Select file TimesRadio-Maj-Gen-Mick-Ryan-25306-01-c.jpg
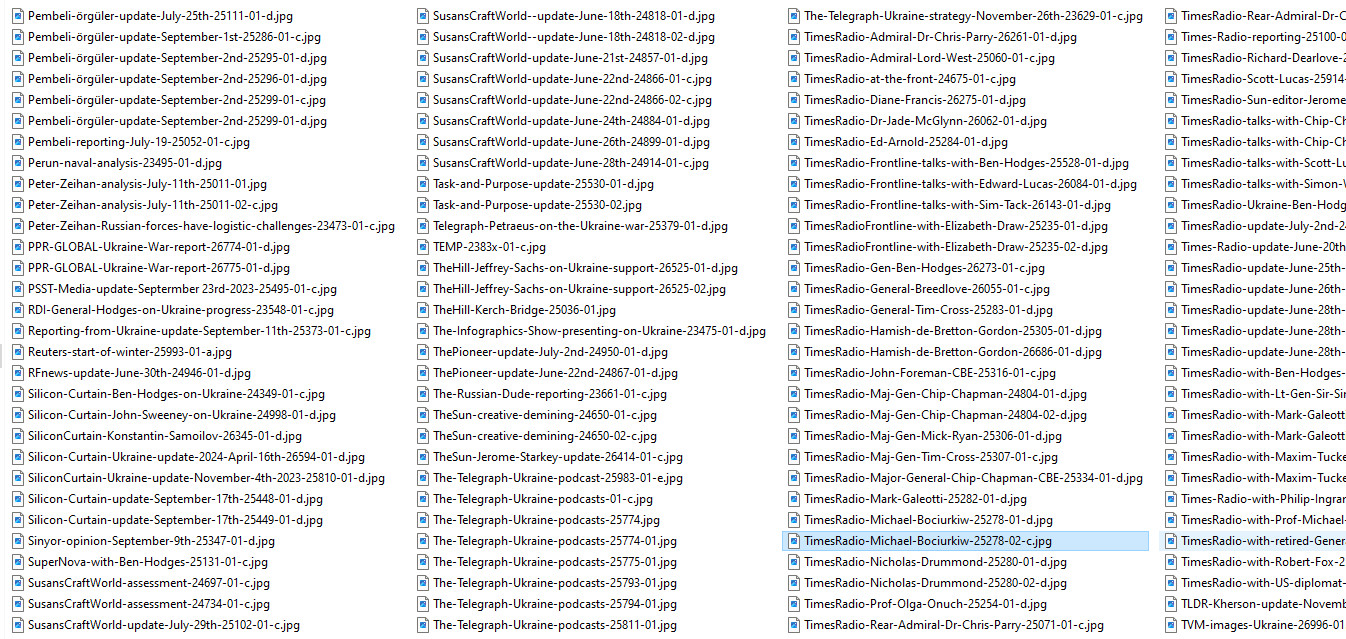 point(933,436)
